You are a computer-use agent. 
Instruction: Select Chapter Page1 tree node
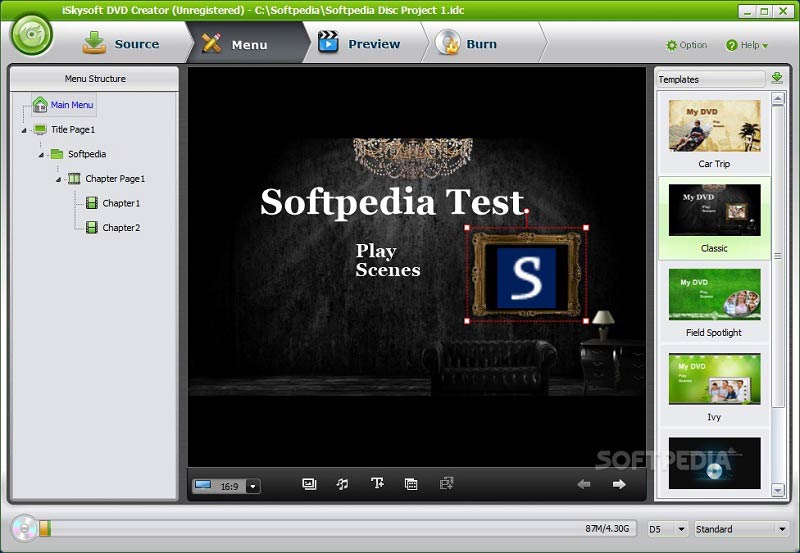click(x=115, y=179)
